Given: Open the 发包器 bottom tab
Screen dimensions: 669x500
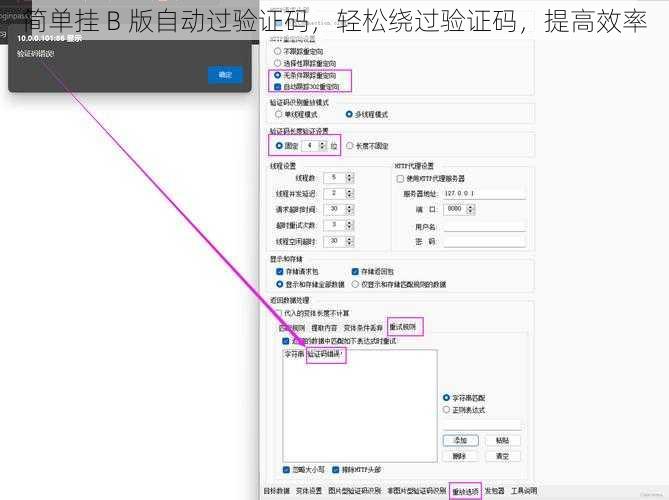Looking at the screenshot, I should click(x=494, y=491).
